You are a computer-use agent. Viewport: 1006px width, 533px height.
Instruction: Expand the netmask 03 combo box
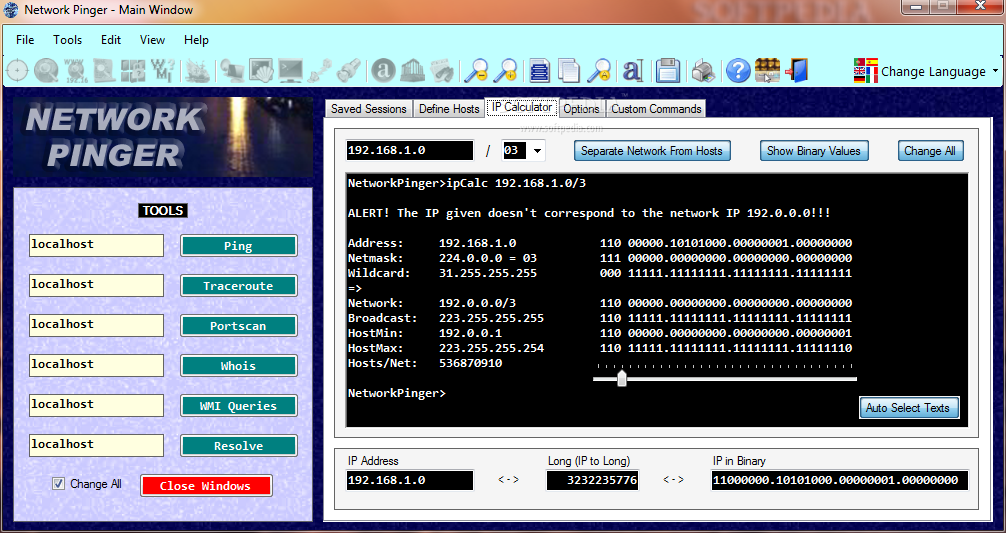tap(537, 151)
